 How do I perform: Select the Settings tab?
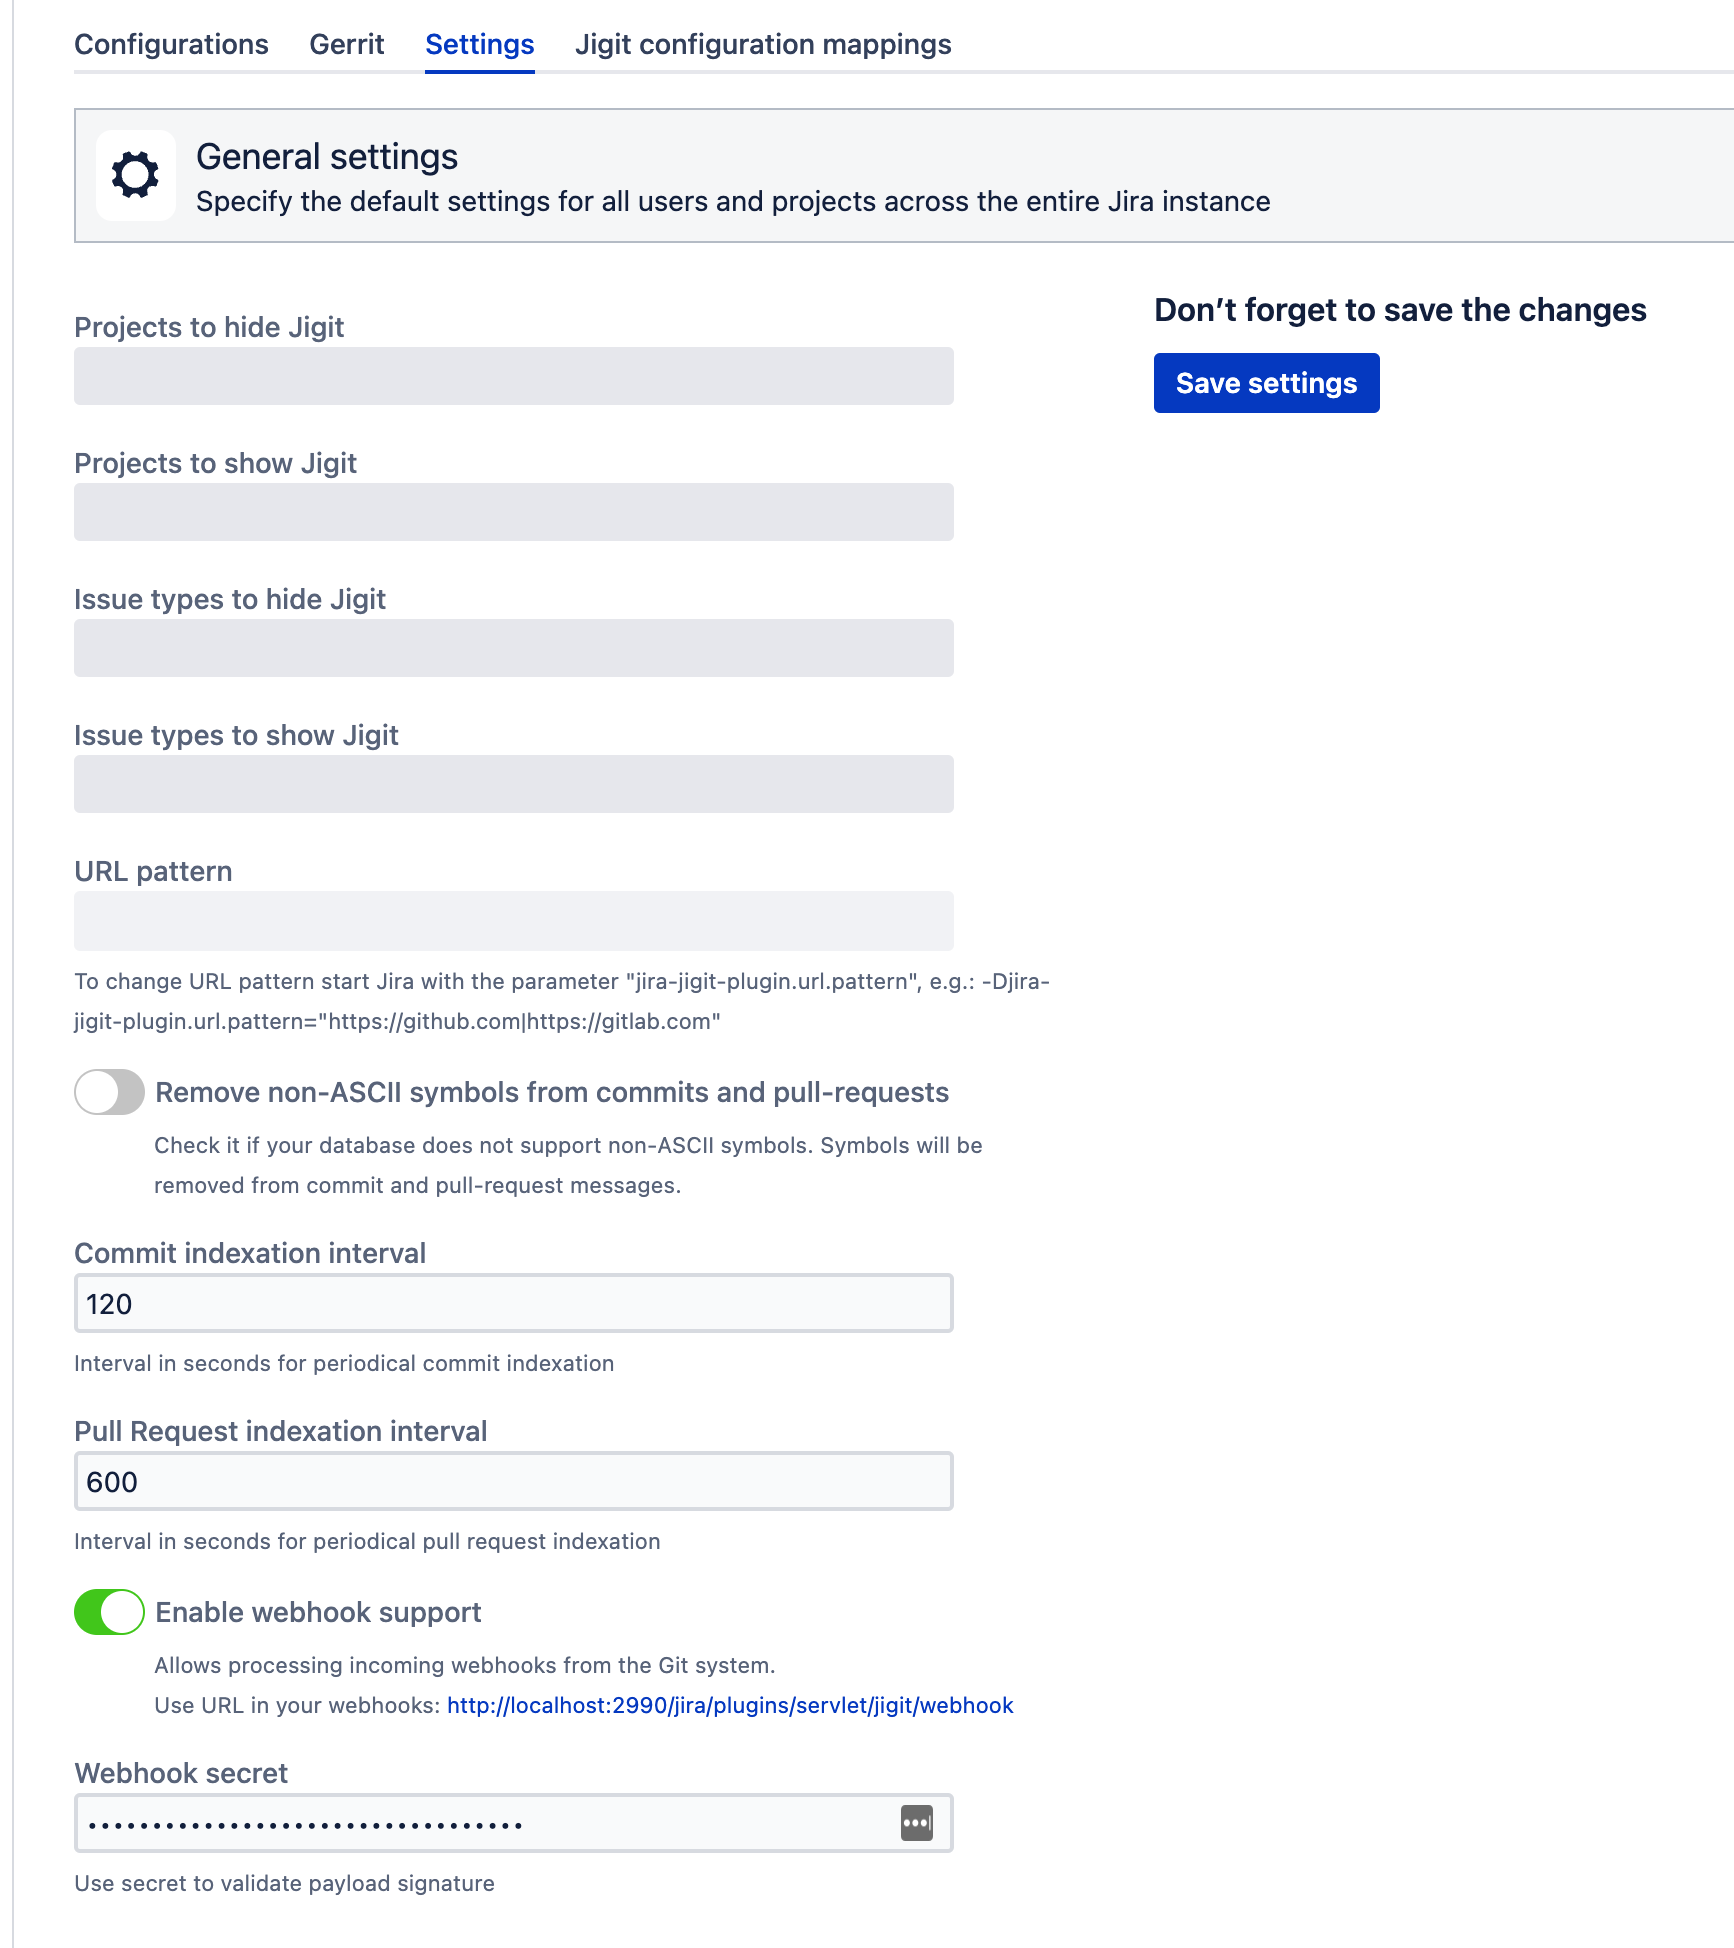pyautogui.click(x=479, y=44)
